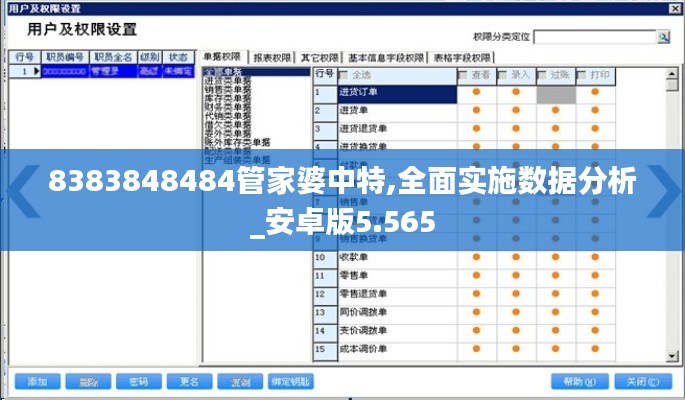The height and width of the screenshot is (400, 685).
Task: Select the 进货单 row name
Action: 353,110
